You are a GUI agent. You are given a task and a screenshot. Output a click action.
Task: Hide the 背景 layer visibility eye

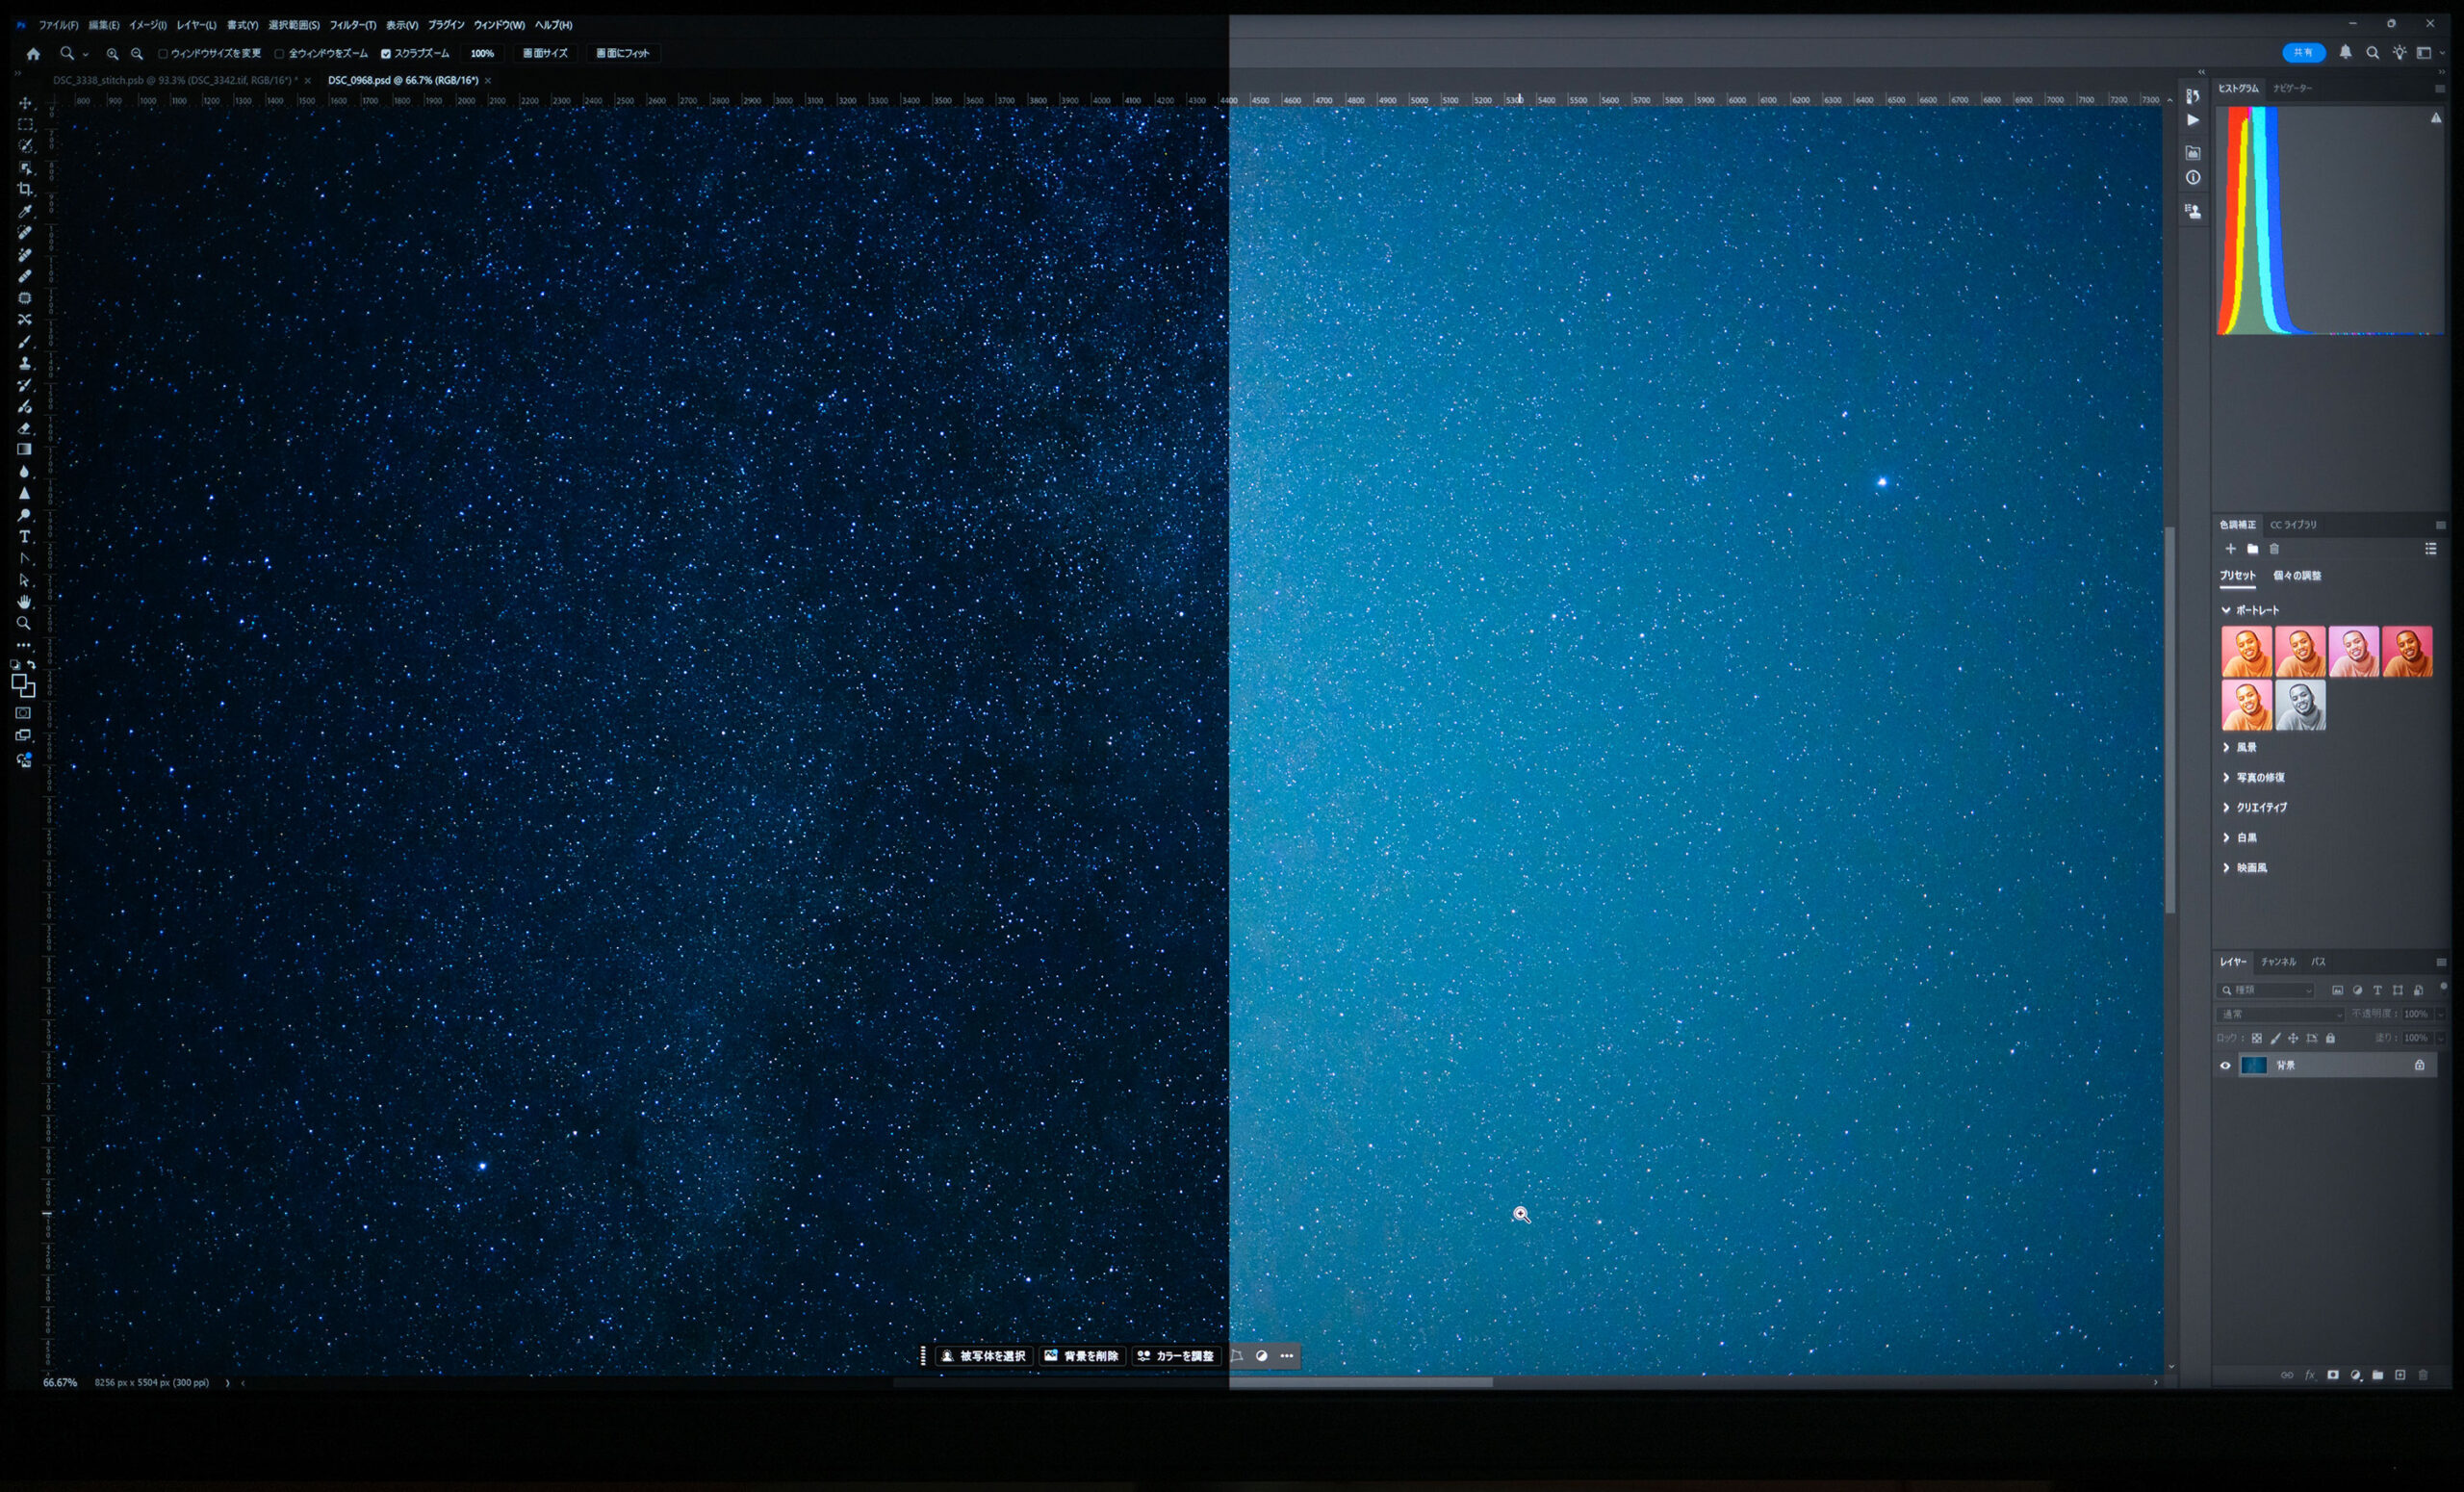(x=2225, y=1065)
